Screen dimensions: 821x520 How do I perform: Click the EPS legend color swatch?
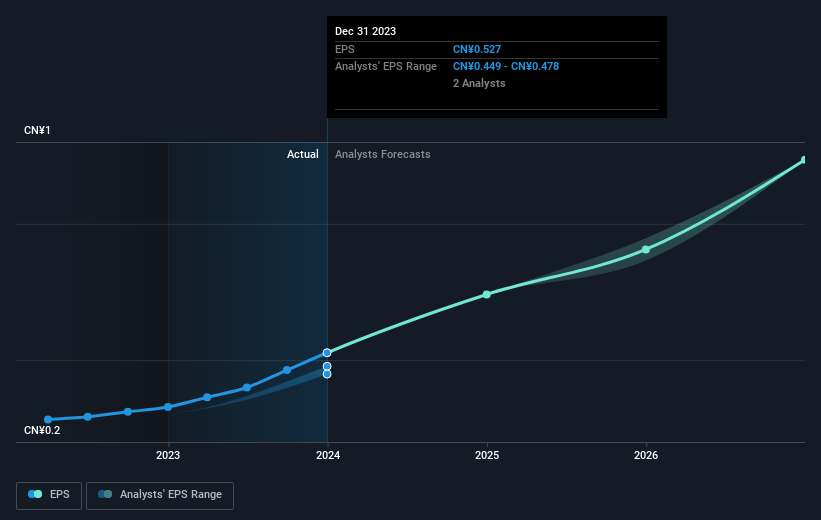point(35,494)
